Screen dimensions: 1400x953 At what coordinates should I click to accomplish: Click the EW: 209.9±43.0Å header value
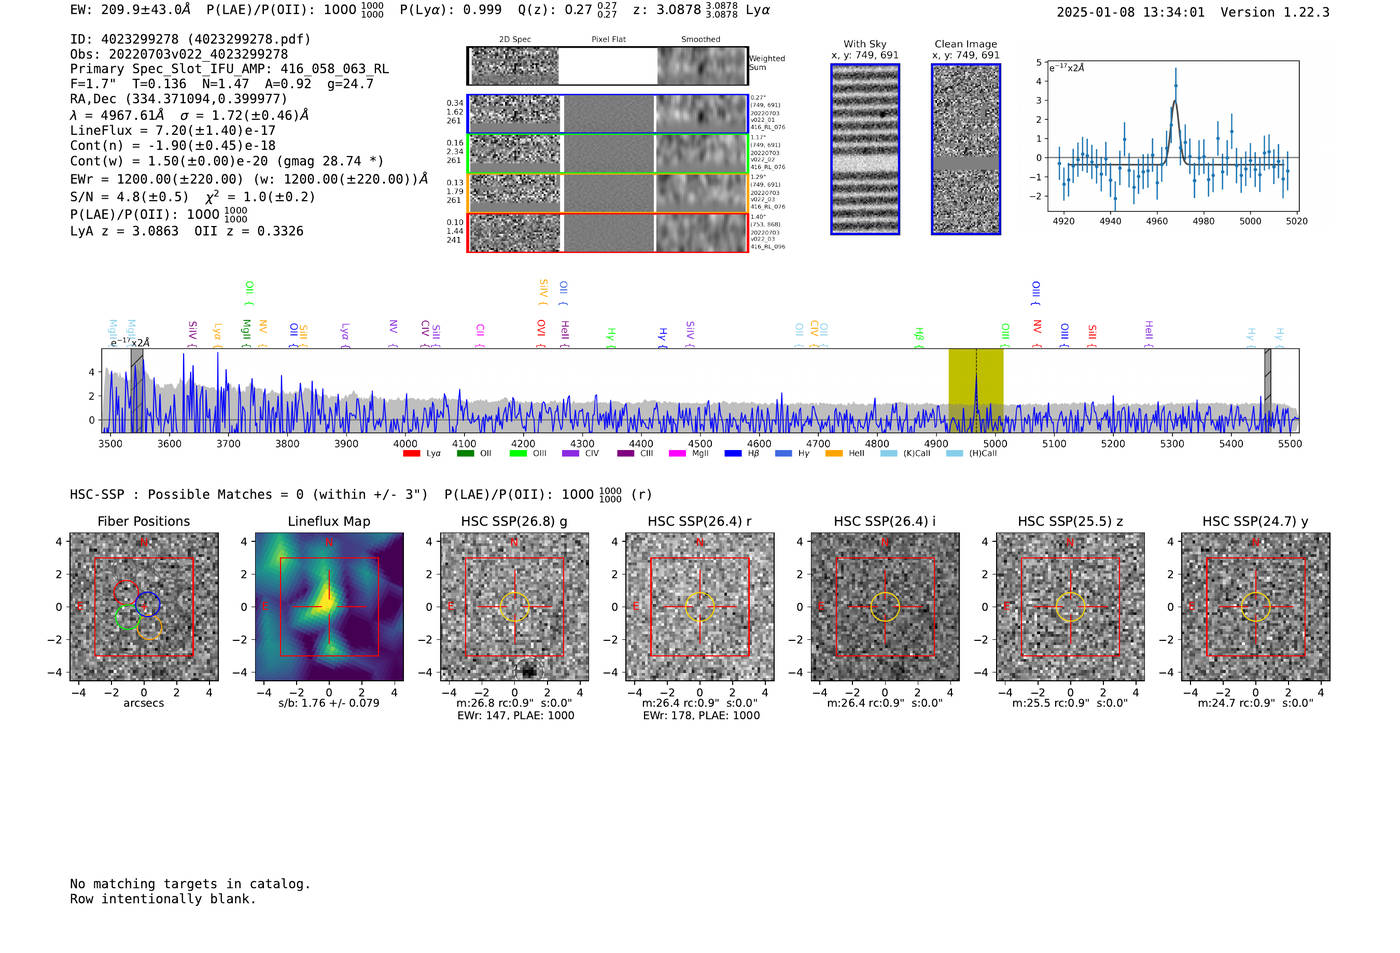click(130, 10)
